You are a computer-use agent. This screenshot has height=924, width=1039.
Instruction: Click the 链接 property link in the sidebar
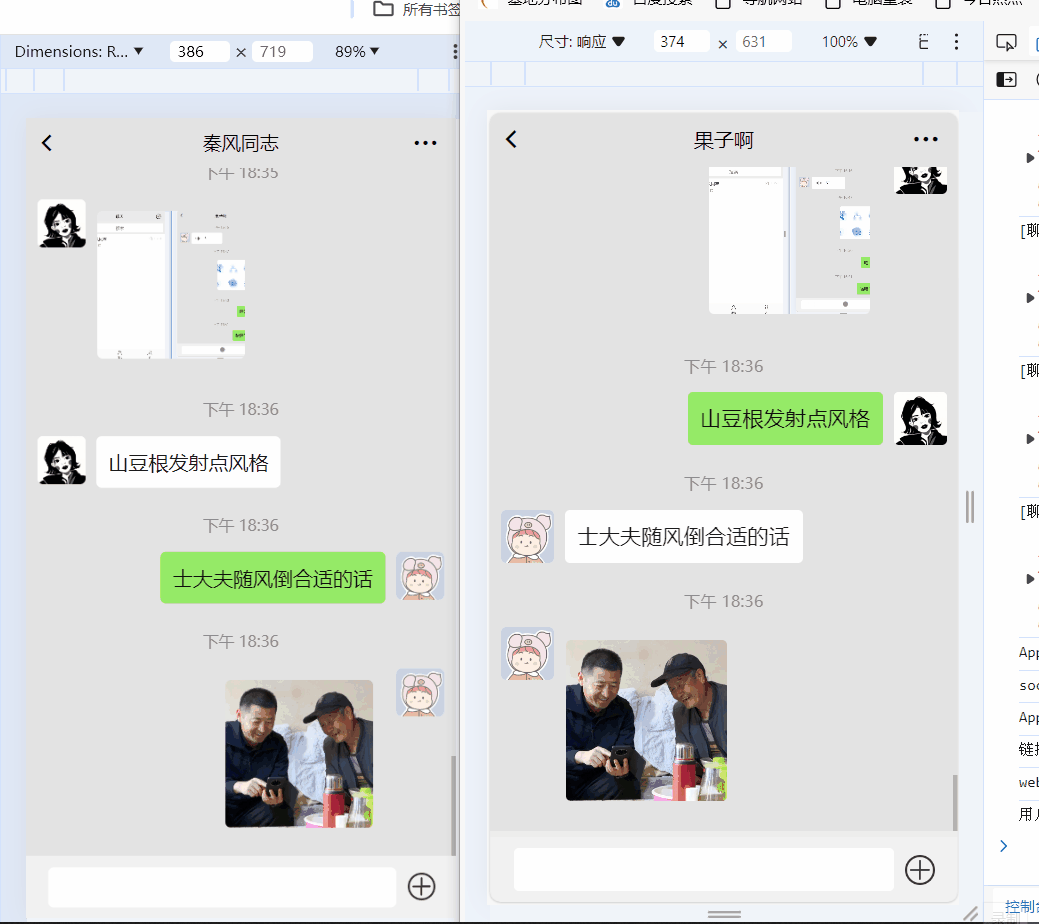click(x=1026, y=748)
